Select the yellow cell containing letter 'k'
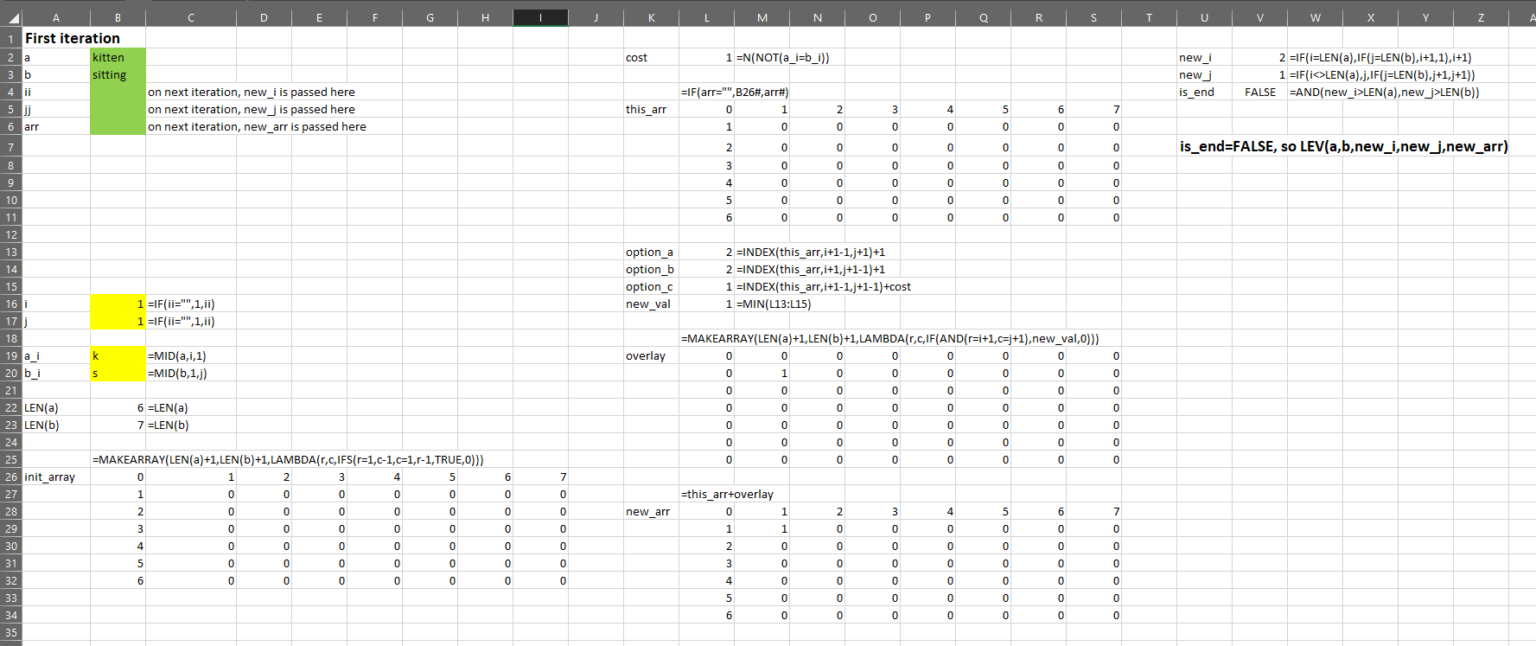Viewport: 1536px width, 646px height. tap(117, 355)
